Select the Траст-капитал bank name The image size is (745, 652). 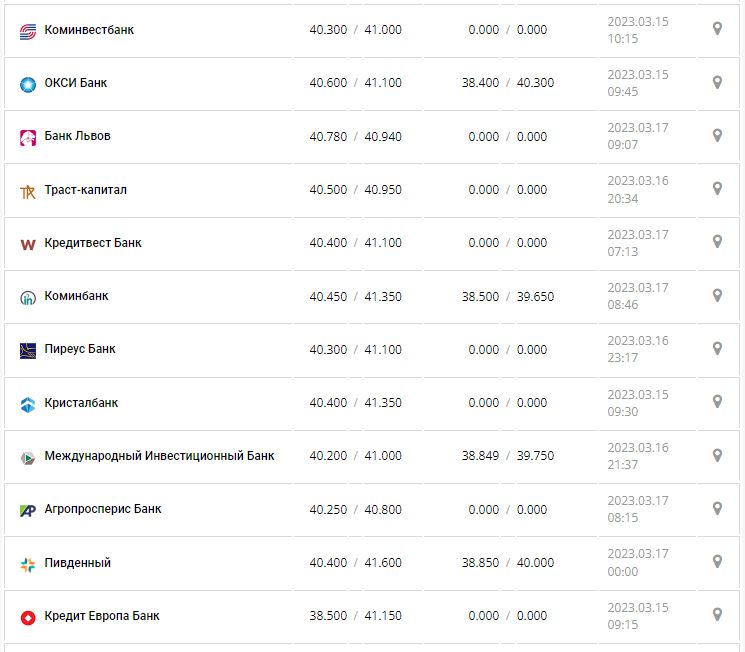tap(86, 190)
